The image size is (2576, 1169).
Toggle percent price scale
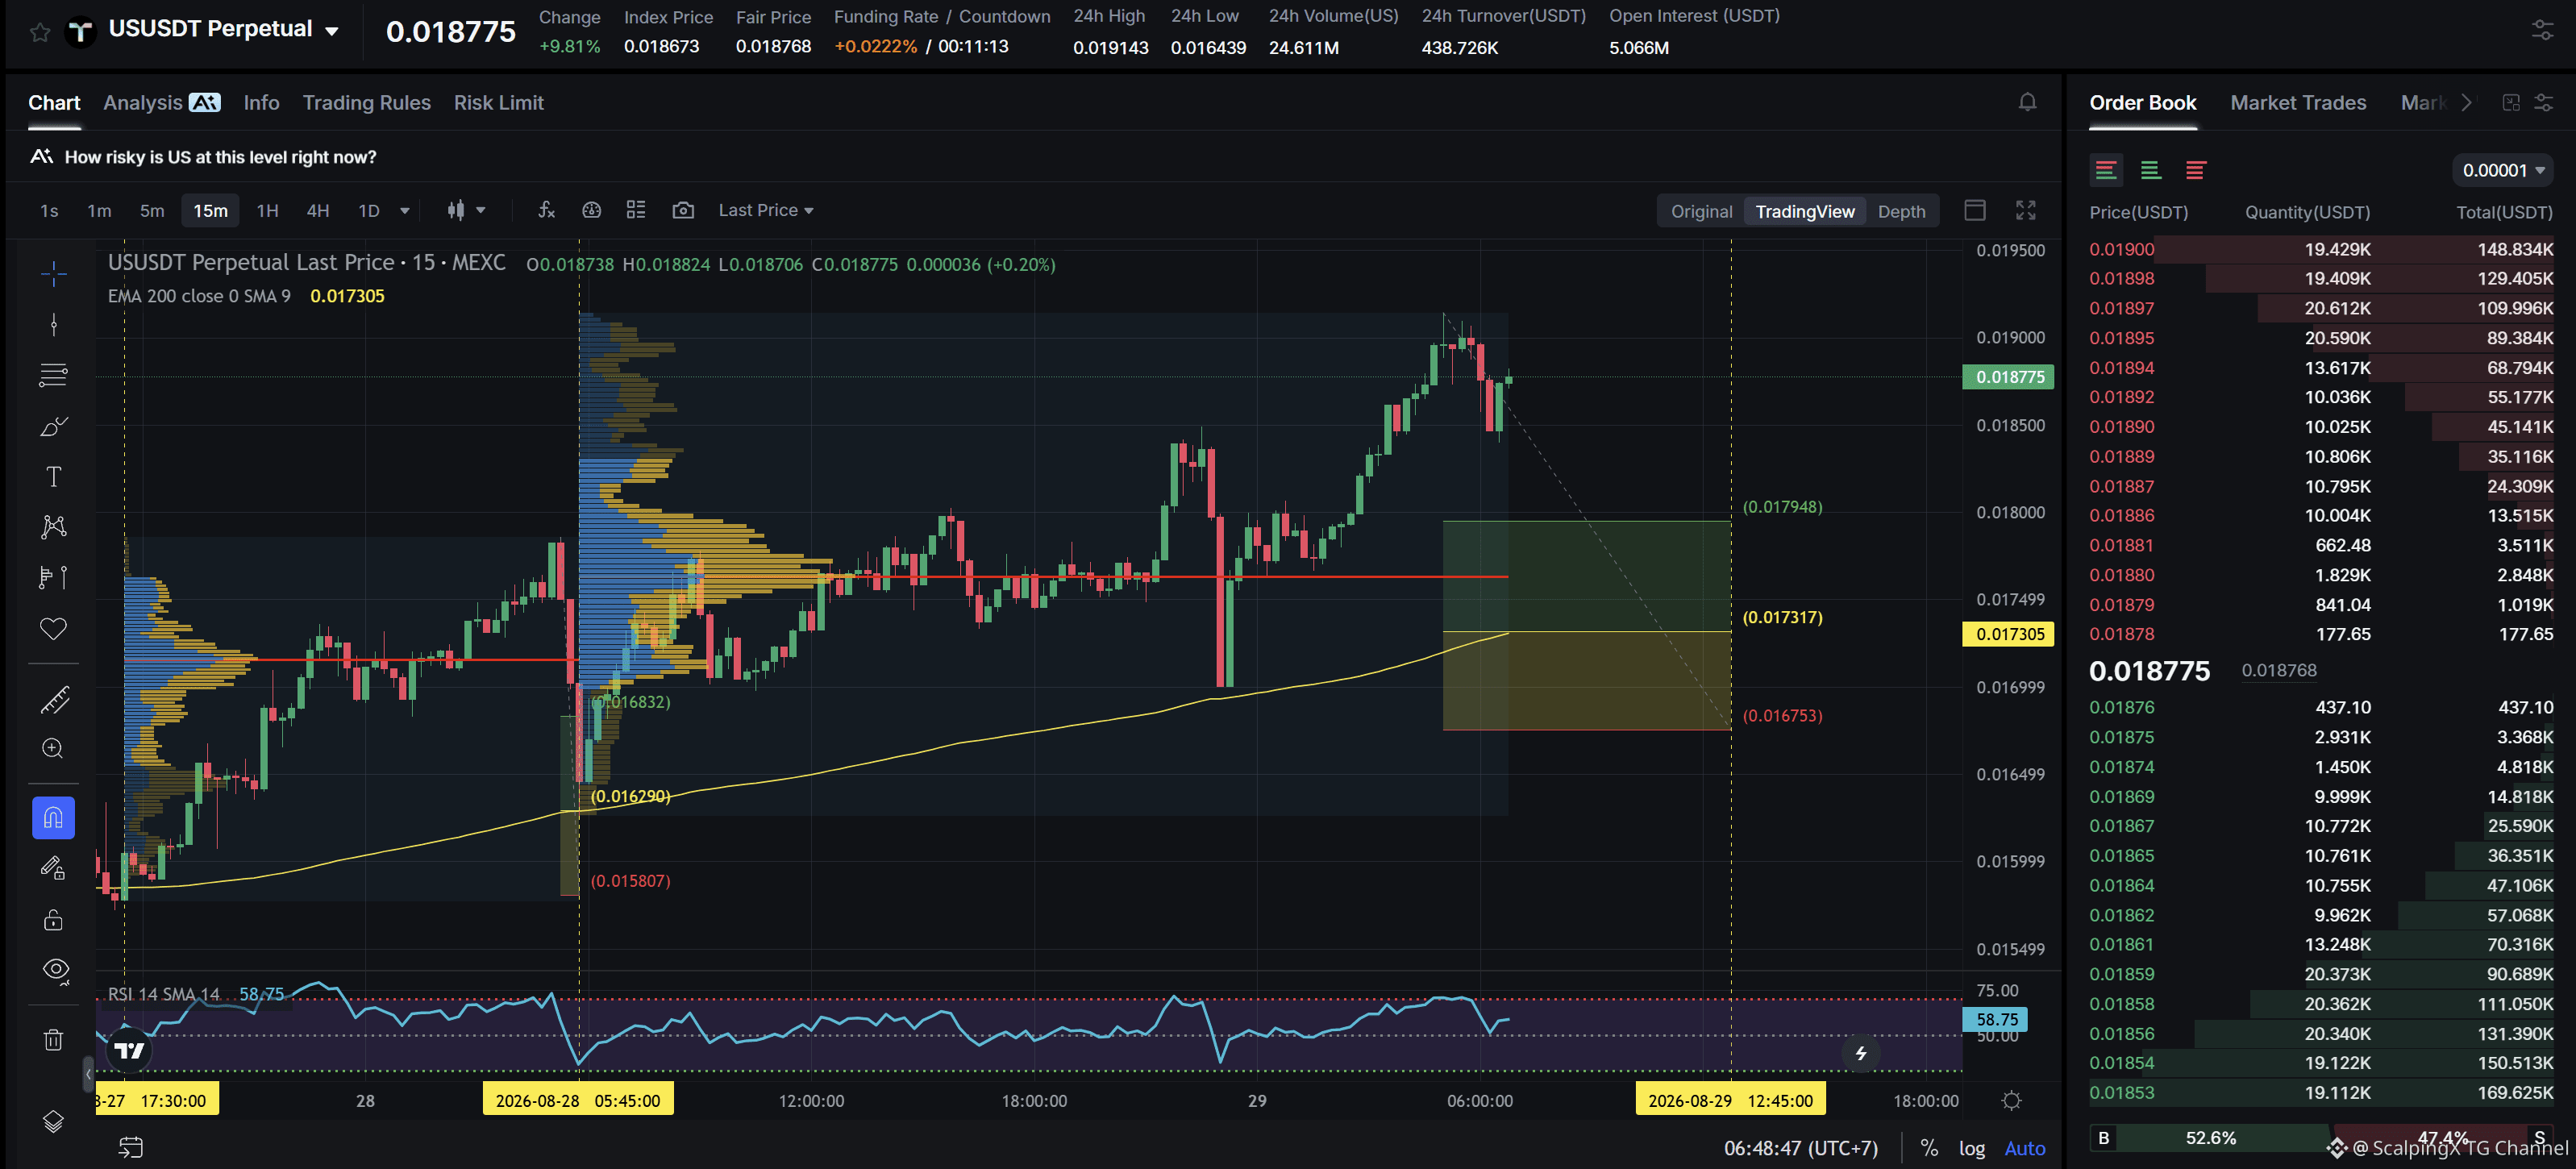pos(1929,1148)
